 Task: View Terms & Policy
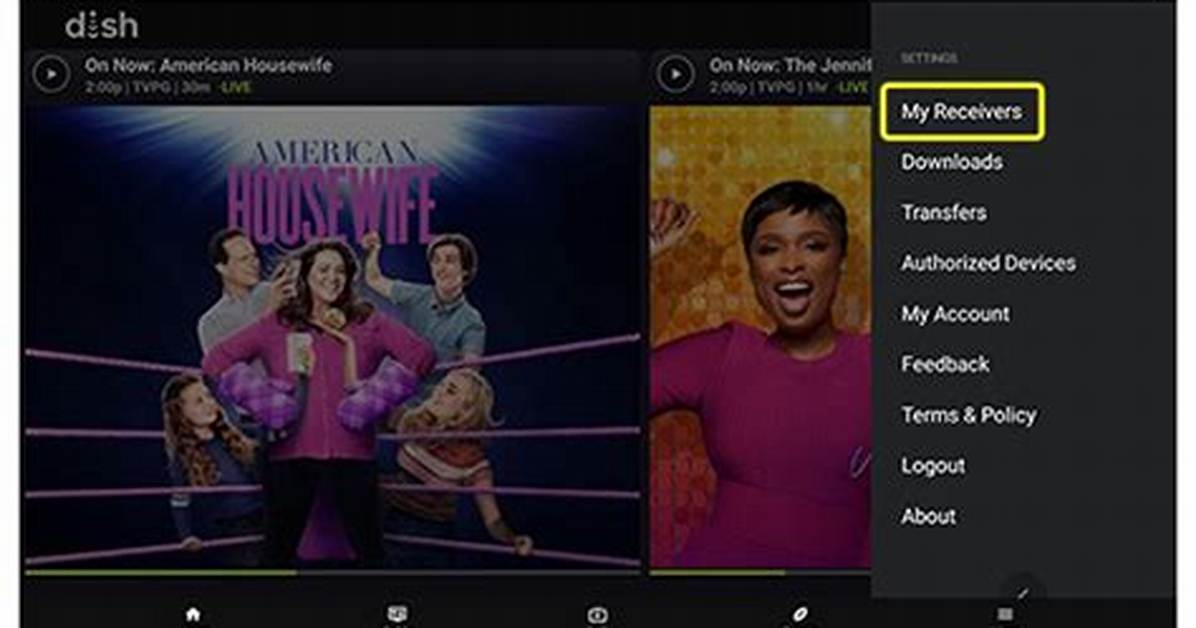(969, 415)
